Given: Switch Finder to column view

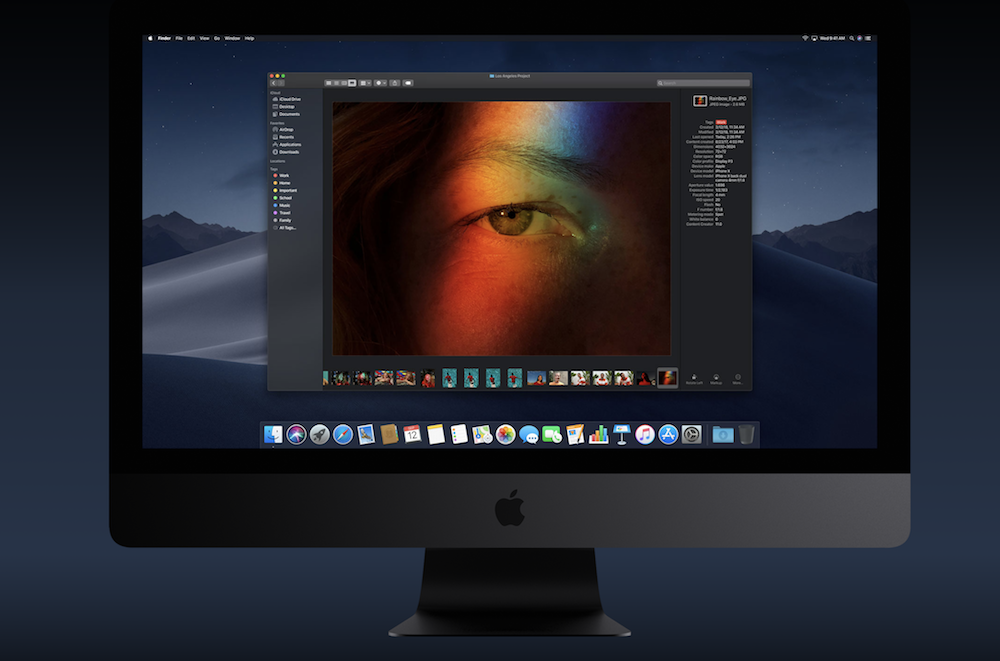Looking at the screenshot, I should coord(344,83).
